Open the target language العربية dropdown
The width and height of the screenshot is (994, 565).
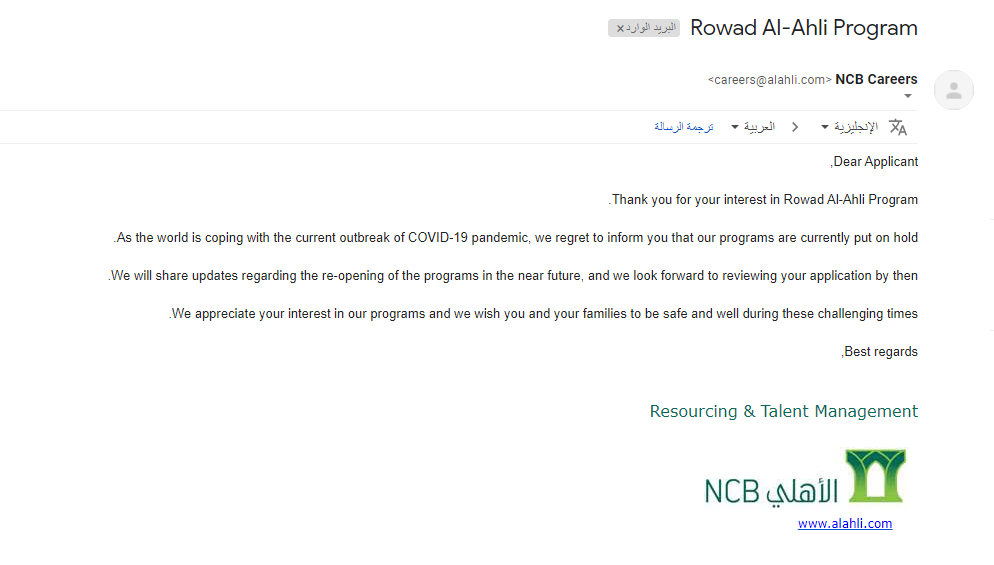point(753,127)
